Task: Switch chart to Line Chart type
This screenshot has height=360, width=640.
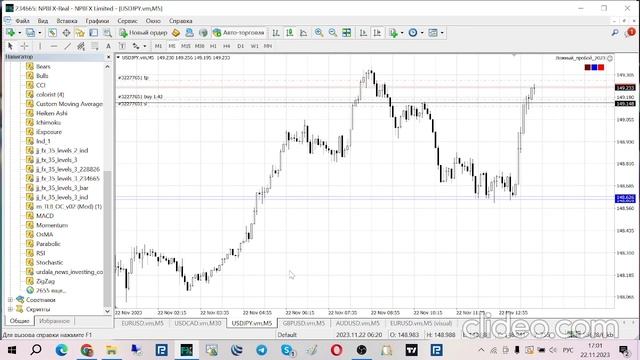Action: [x=303, y=33]
